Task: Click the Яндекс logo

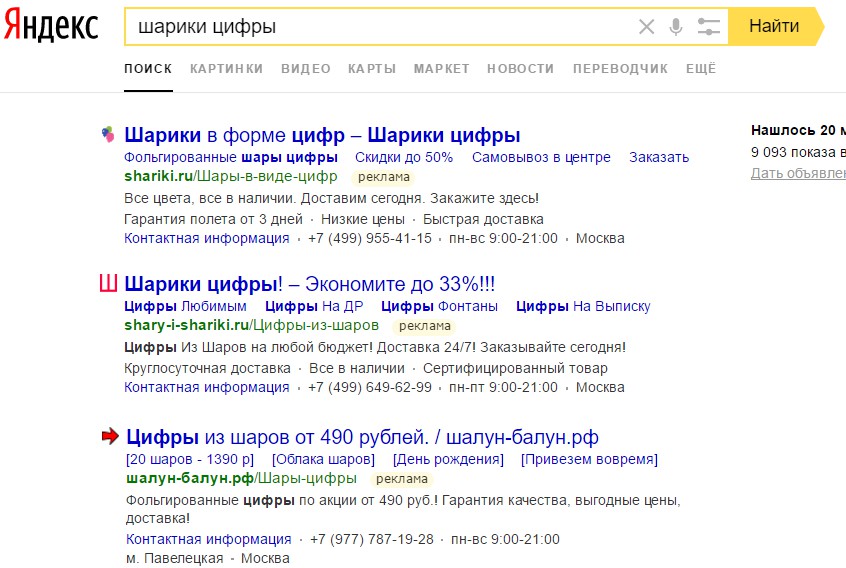Action: click(x=51, y=25)
